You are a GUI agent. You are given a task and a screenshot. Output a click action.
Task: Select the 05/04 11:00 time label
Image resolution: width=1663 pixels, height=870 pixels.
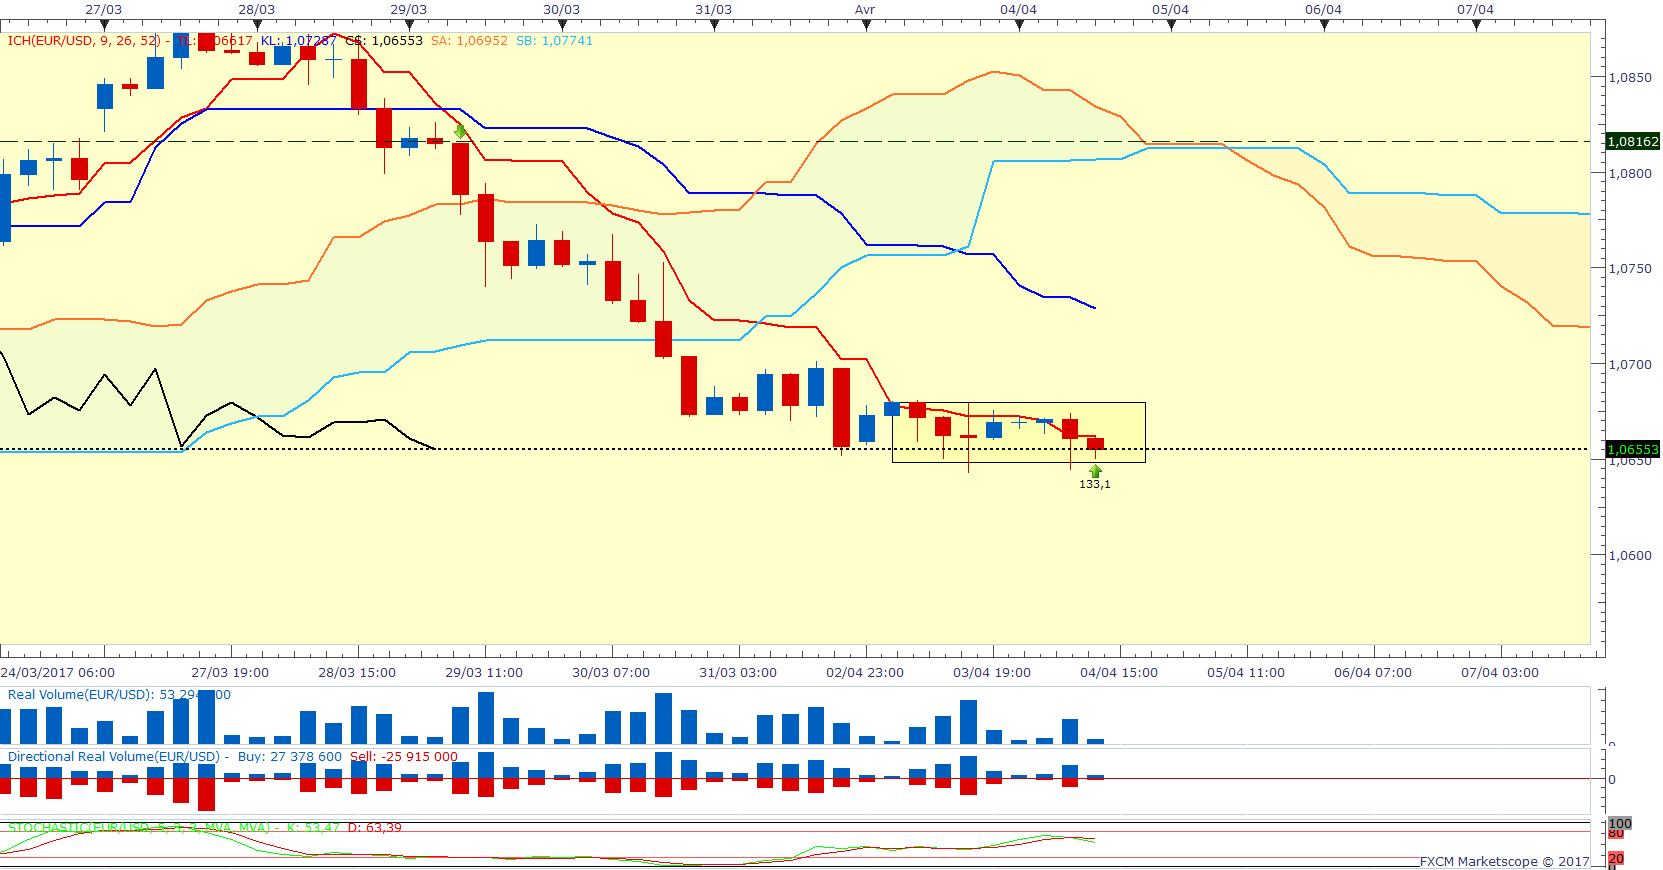click(x=1246, y=673)
